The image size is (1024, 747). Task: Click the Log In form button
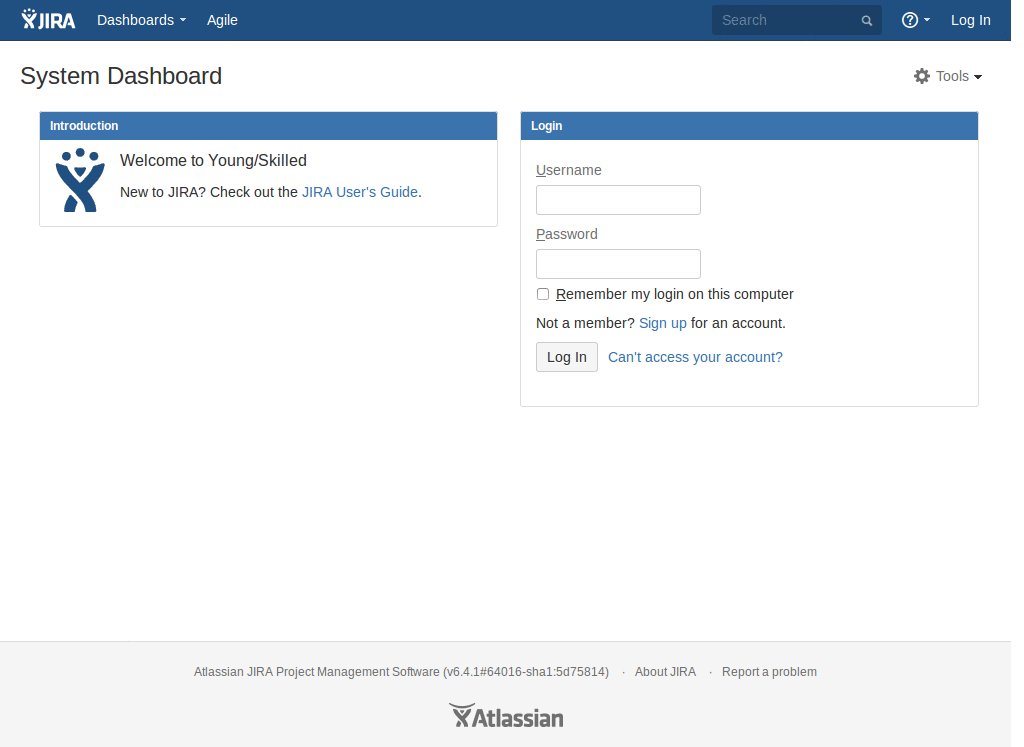(567, 357)
